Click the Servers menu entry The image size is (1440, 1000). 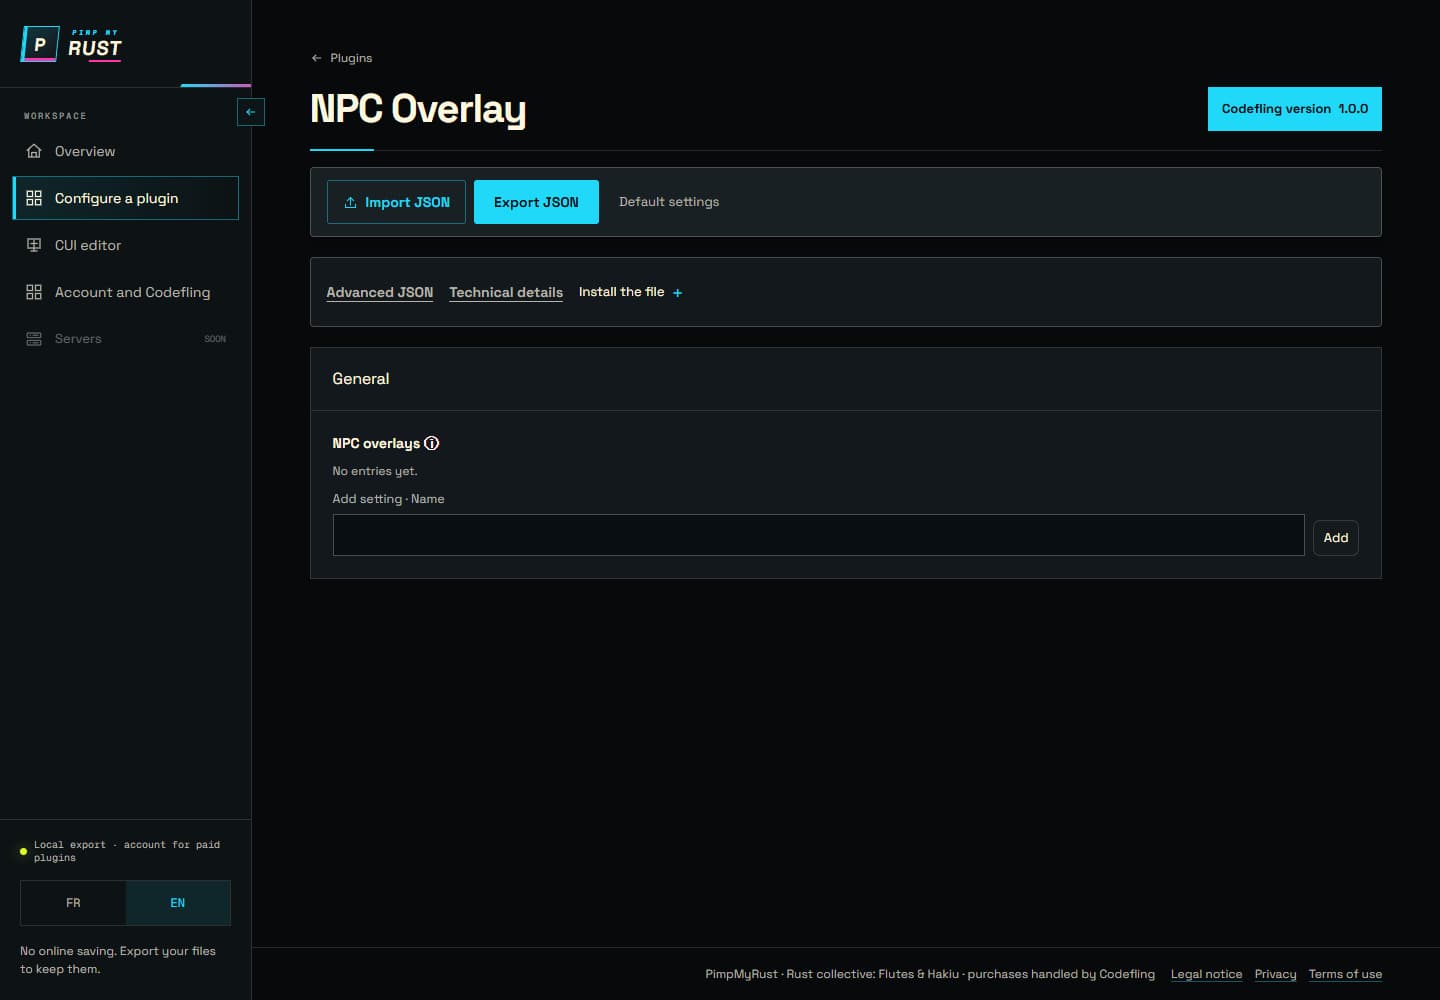125,339
